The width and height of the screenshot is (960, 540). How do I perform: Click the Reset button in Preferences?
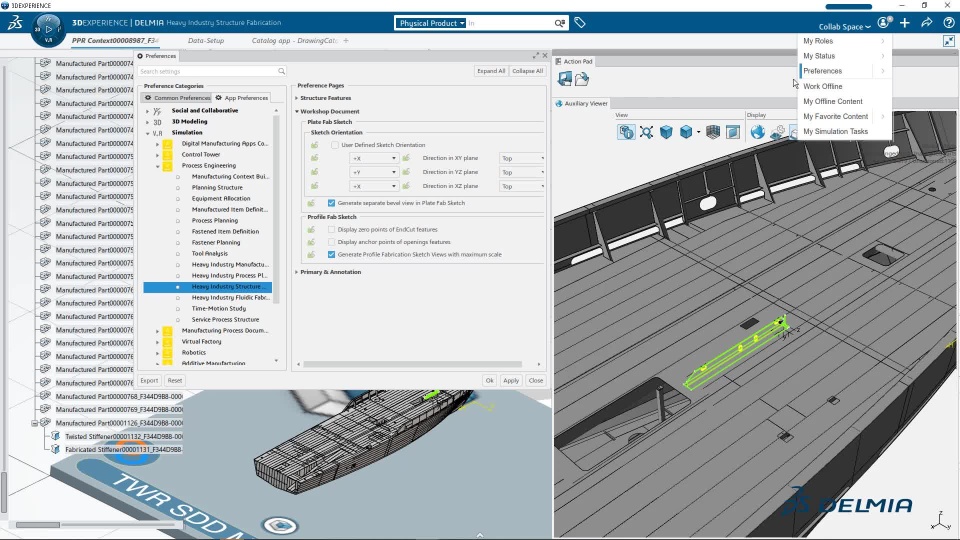point(174,380)
